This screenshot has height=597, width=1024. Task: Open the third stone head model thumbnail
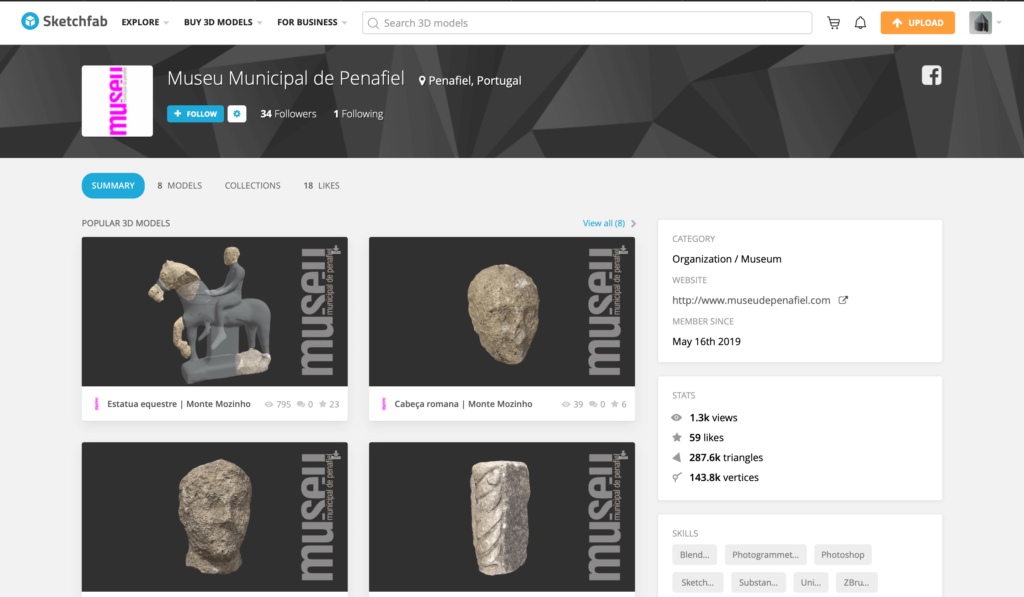(x=215, y=517)
